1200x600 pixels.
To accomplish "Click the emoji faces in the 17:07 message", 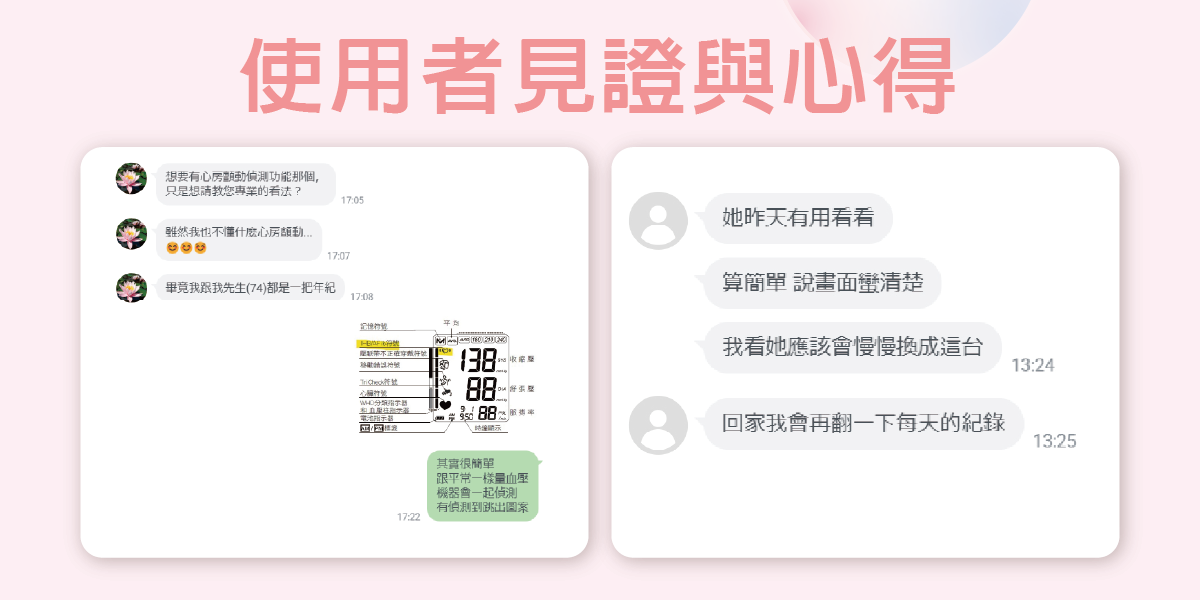I will click(186, 248).
